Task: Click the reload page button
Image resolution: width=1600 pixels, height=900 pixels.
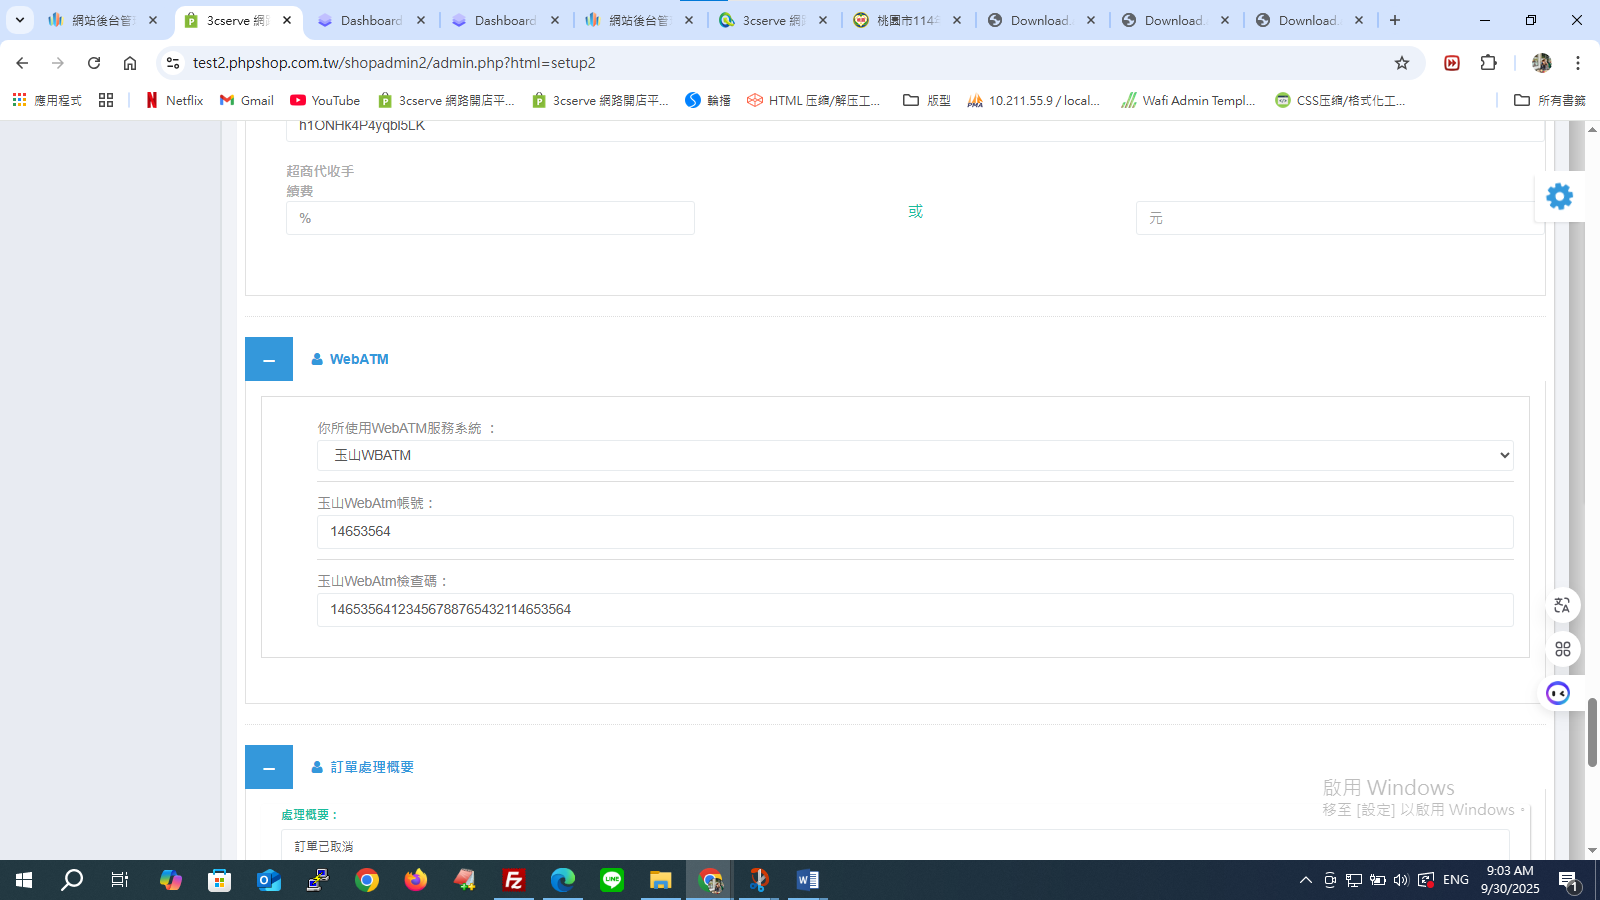Action: (x=94, y=63)
